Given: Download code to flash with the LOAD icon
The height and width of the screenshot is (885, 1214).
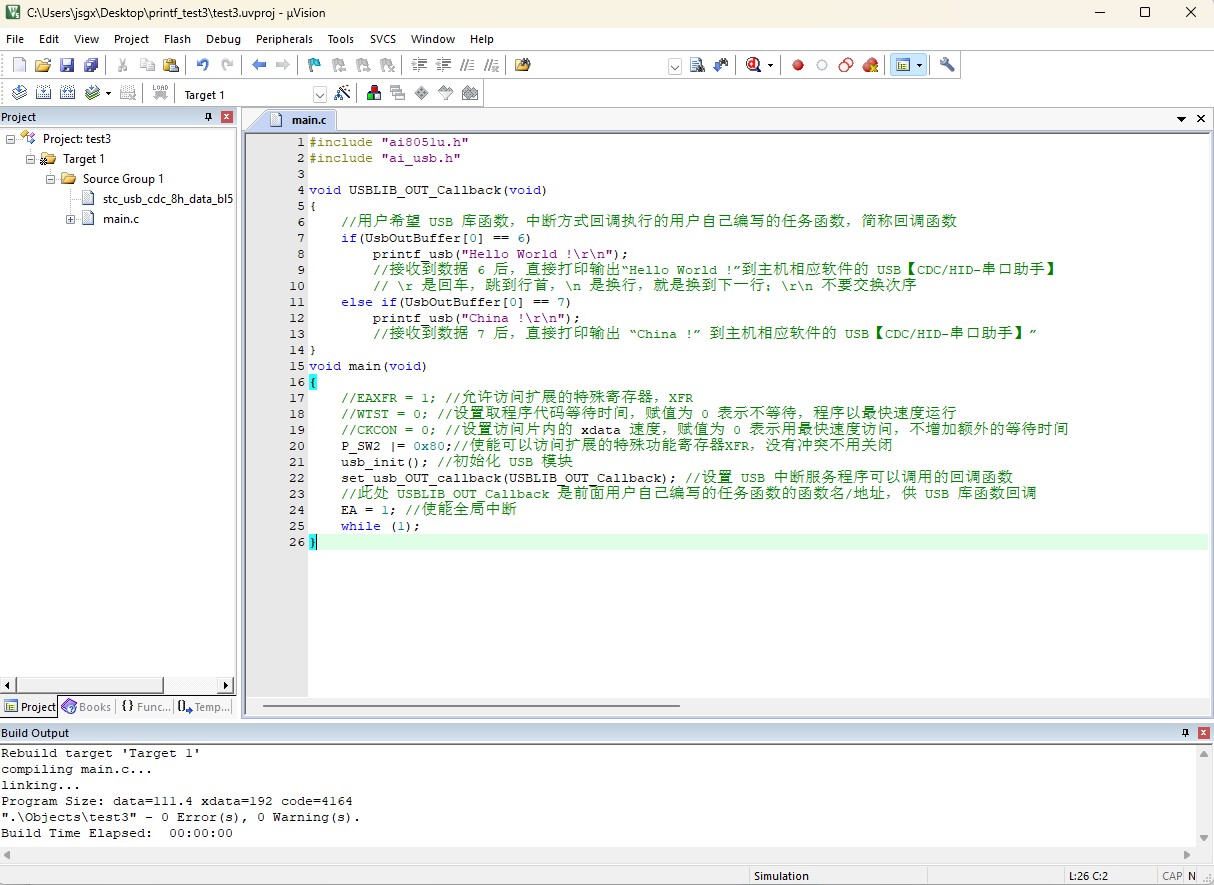Looking at the screenshot, I should point(160,93).
